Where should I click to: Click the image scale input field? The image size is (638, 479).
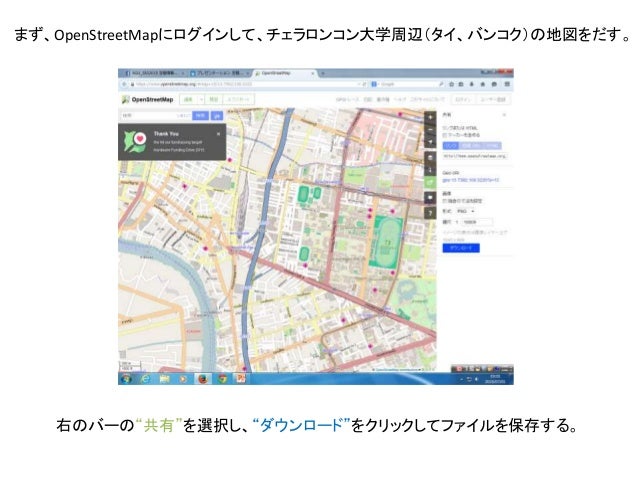pos(477,222)
